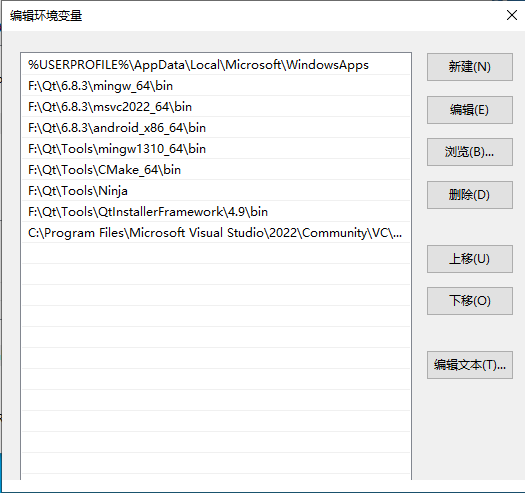Select the F:\Qt\Tools\QtInstallerFramework\4.9\bin entry
The width and height of the screenshot is (525, 493).
pos(216,212)
